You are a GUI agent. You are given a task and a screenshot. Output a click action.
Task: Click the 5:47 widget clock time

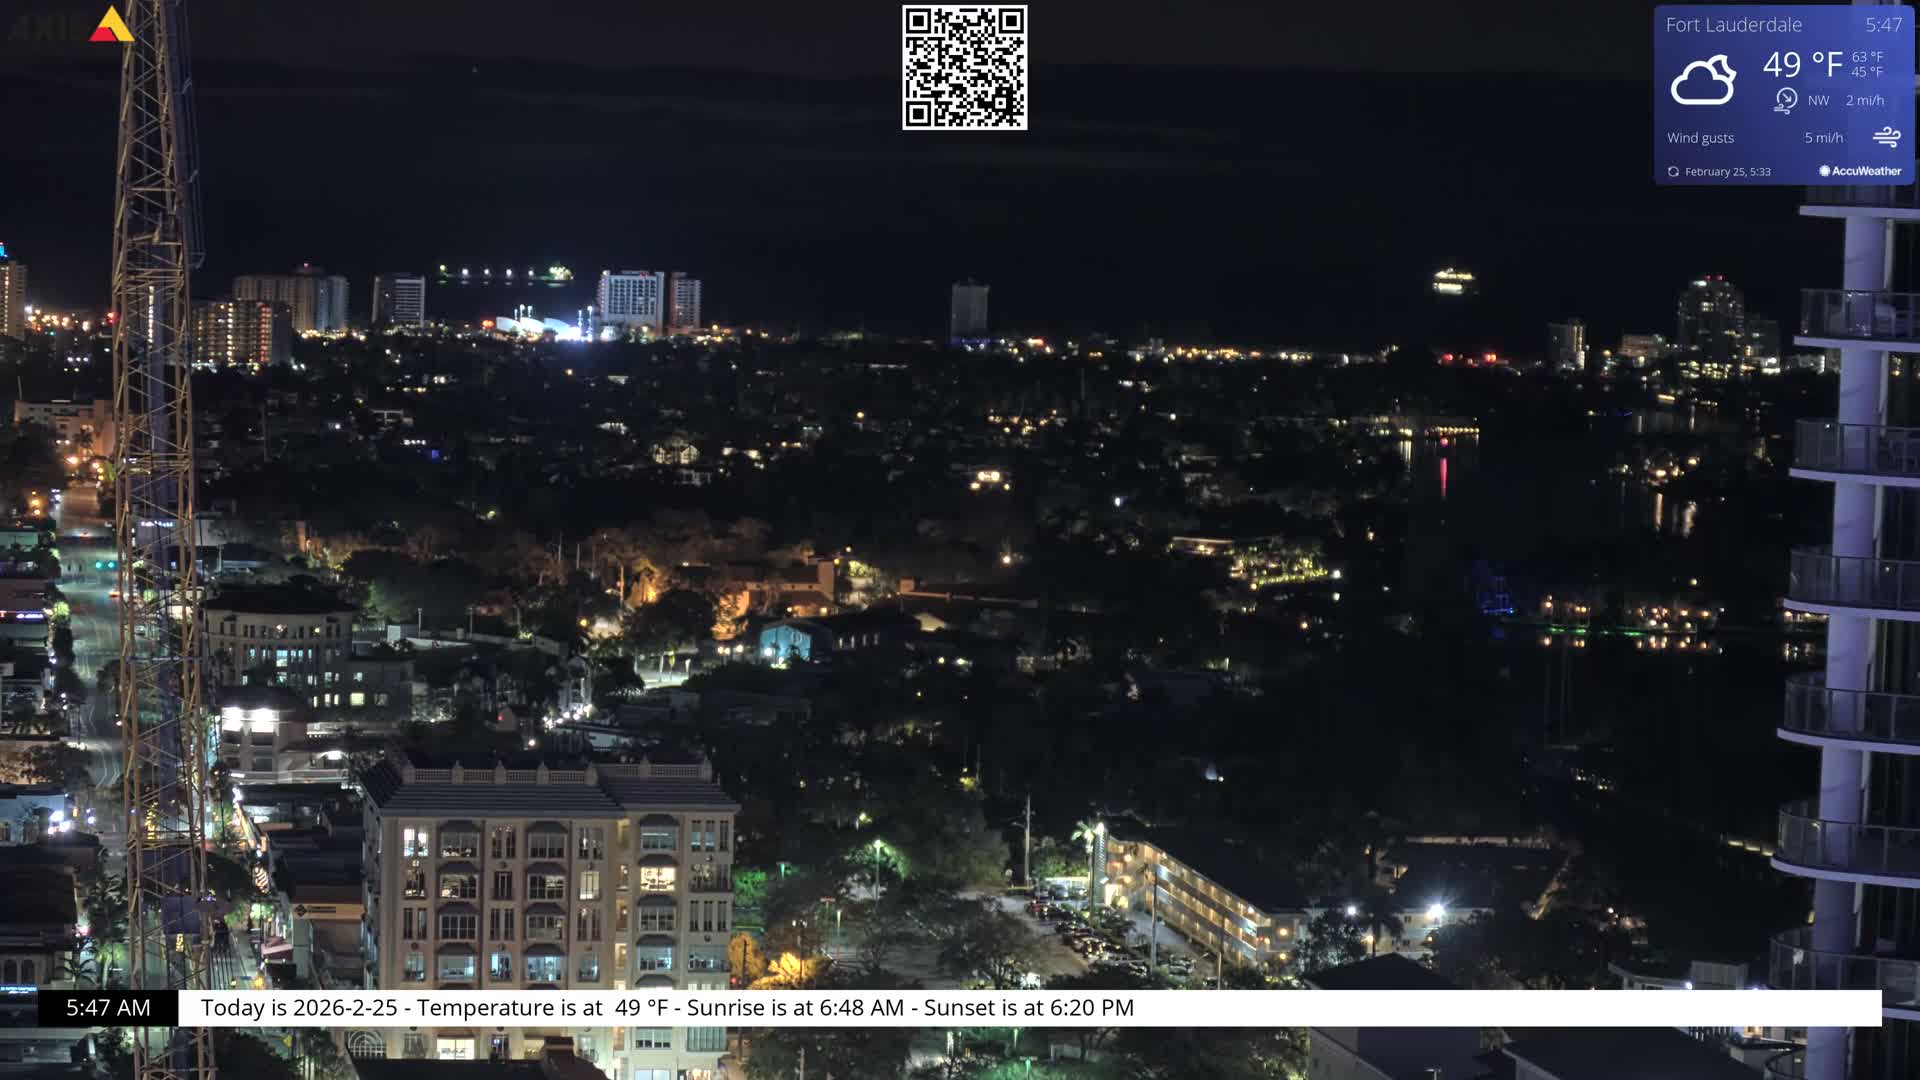click(1883, 25)
